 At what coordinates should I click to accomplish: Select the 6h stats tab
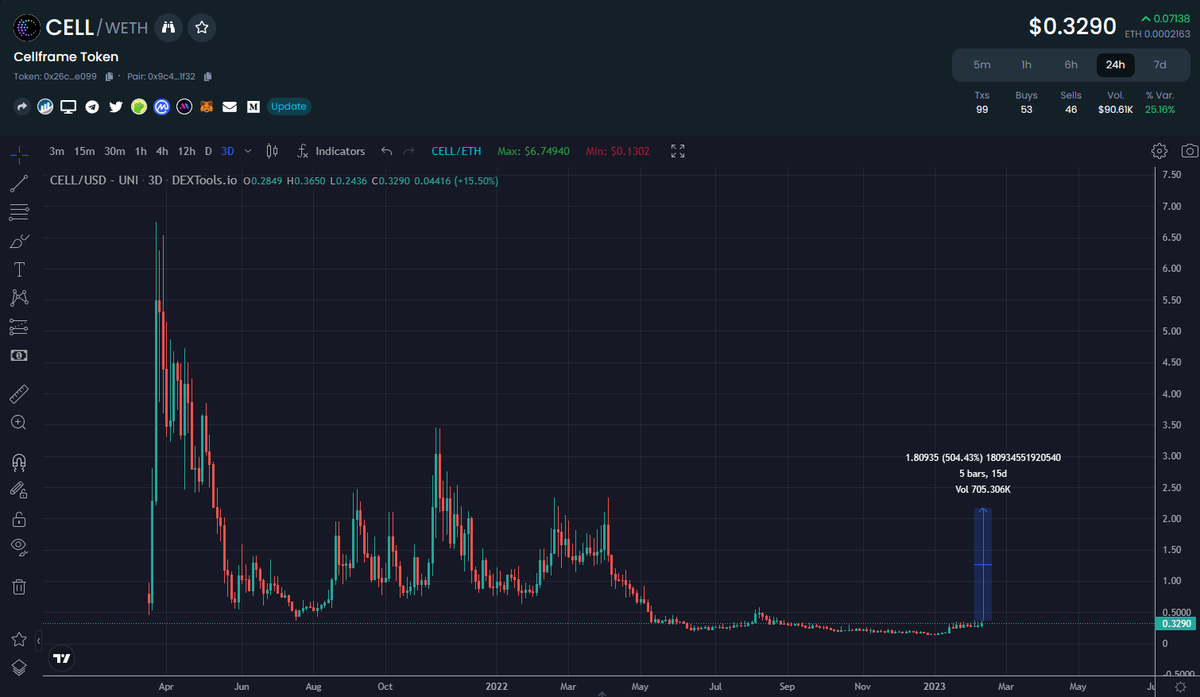[1071, 65]
